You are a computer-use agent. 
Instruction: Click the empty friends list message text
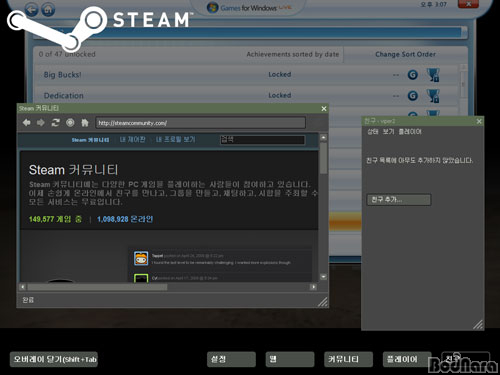coord(419,160)
